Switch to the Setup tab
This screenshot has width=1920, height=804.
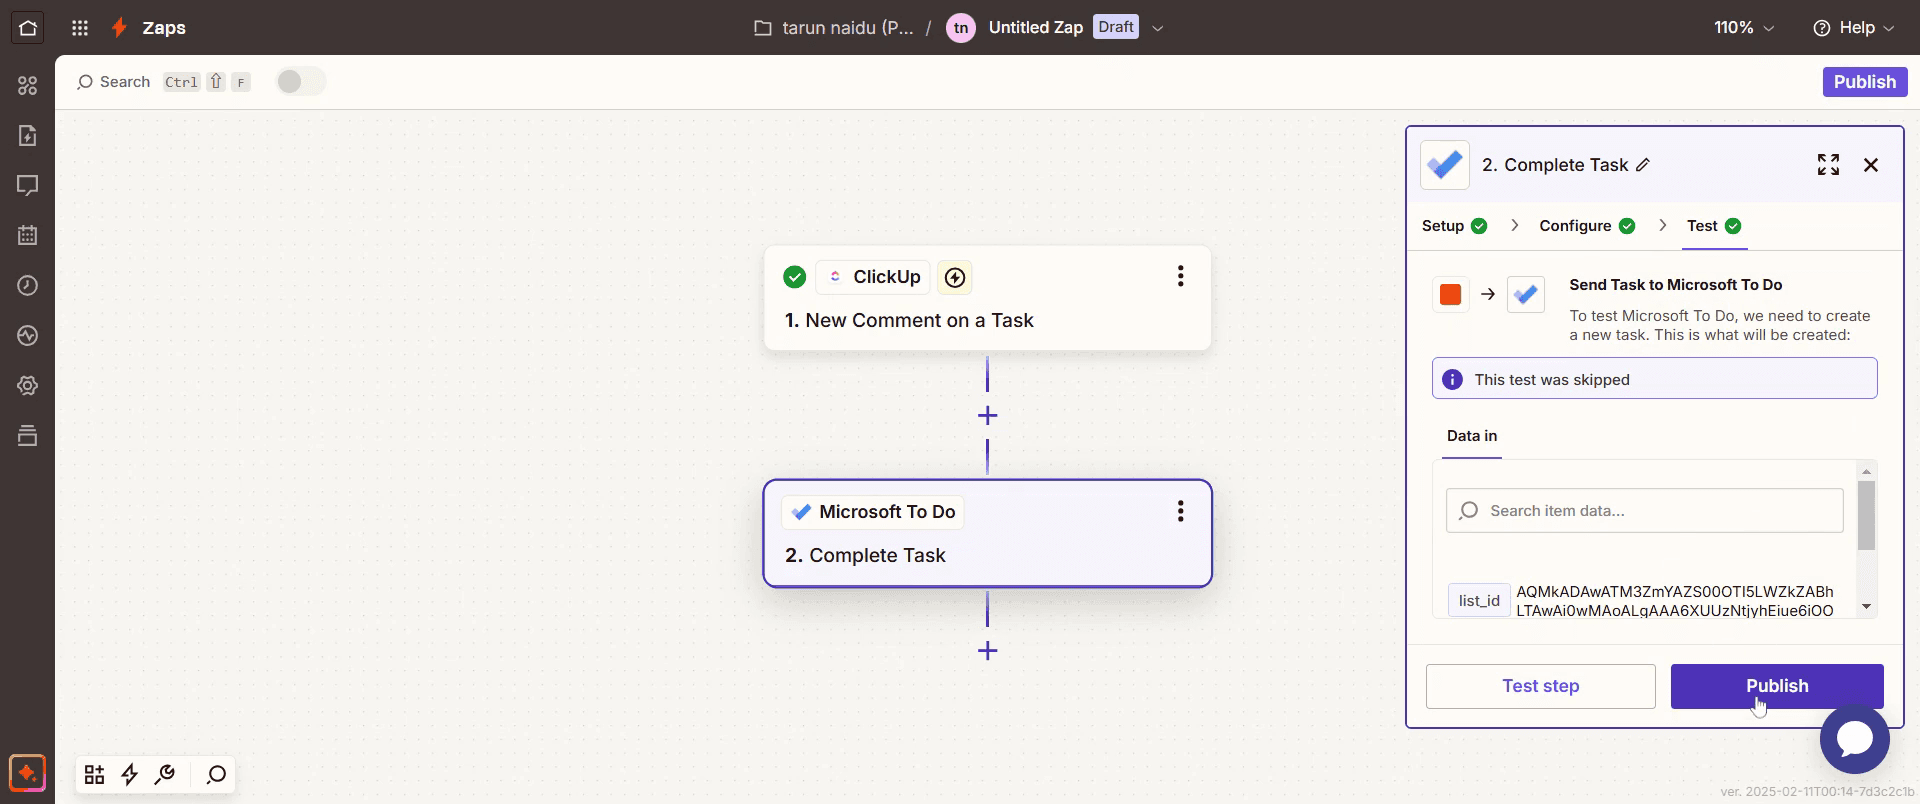click(1454, 226)
